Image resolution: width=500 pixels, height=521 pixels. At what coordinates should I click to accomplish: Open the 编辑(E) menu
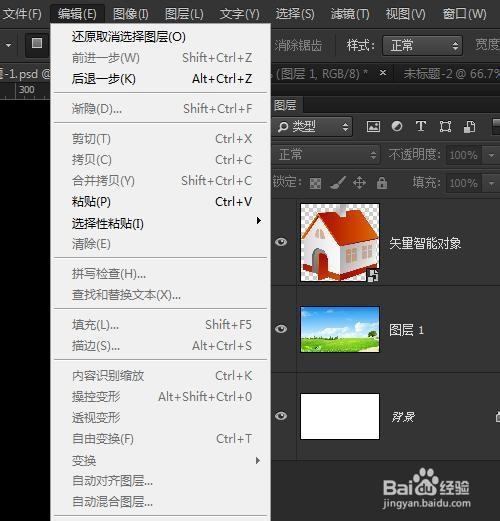[77, 14]
